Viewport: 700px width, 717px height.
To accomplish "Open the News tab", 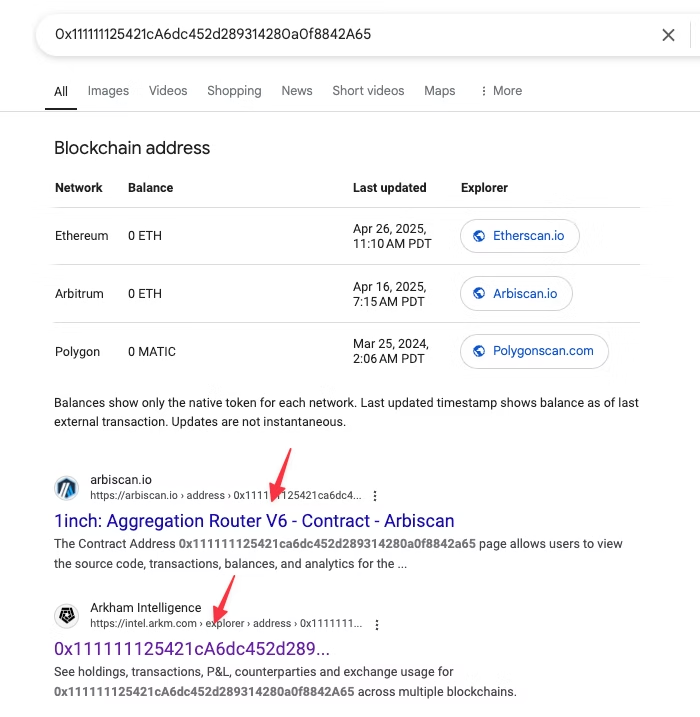I will (297, 91).
